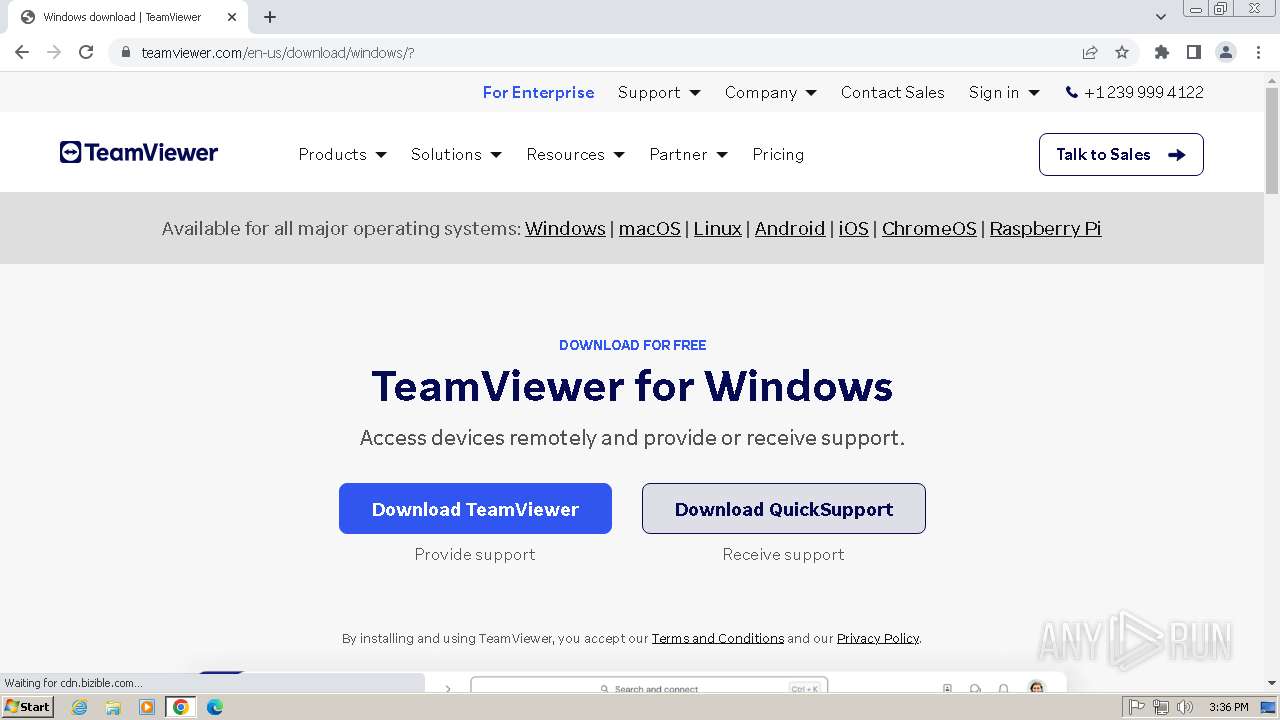This screenshot has height=720, width=1280.
Task: Click Download QuickSupport button
Action: click(x=784, y=508)
